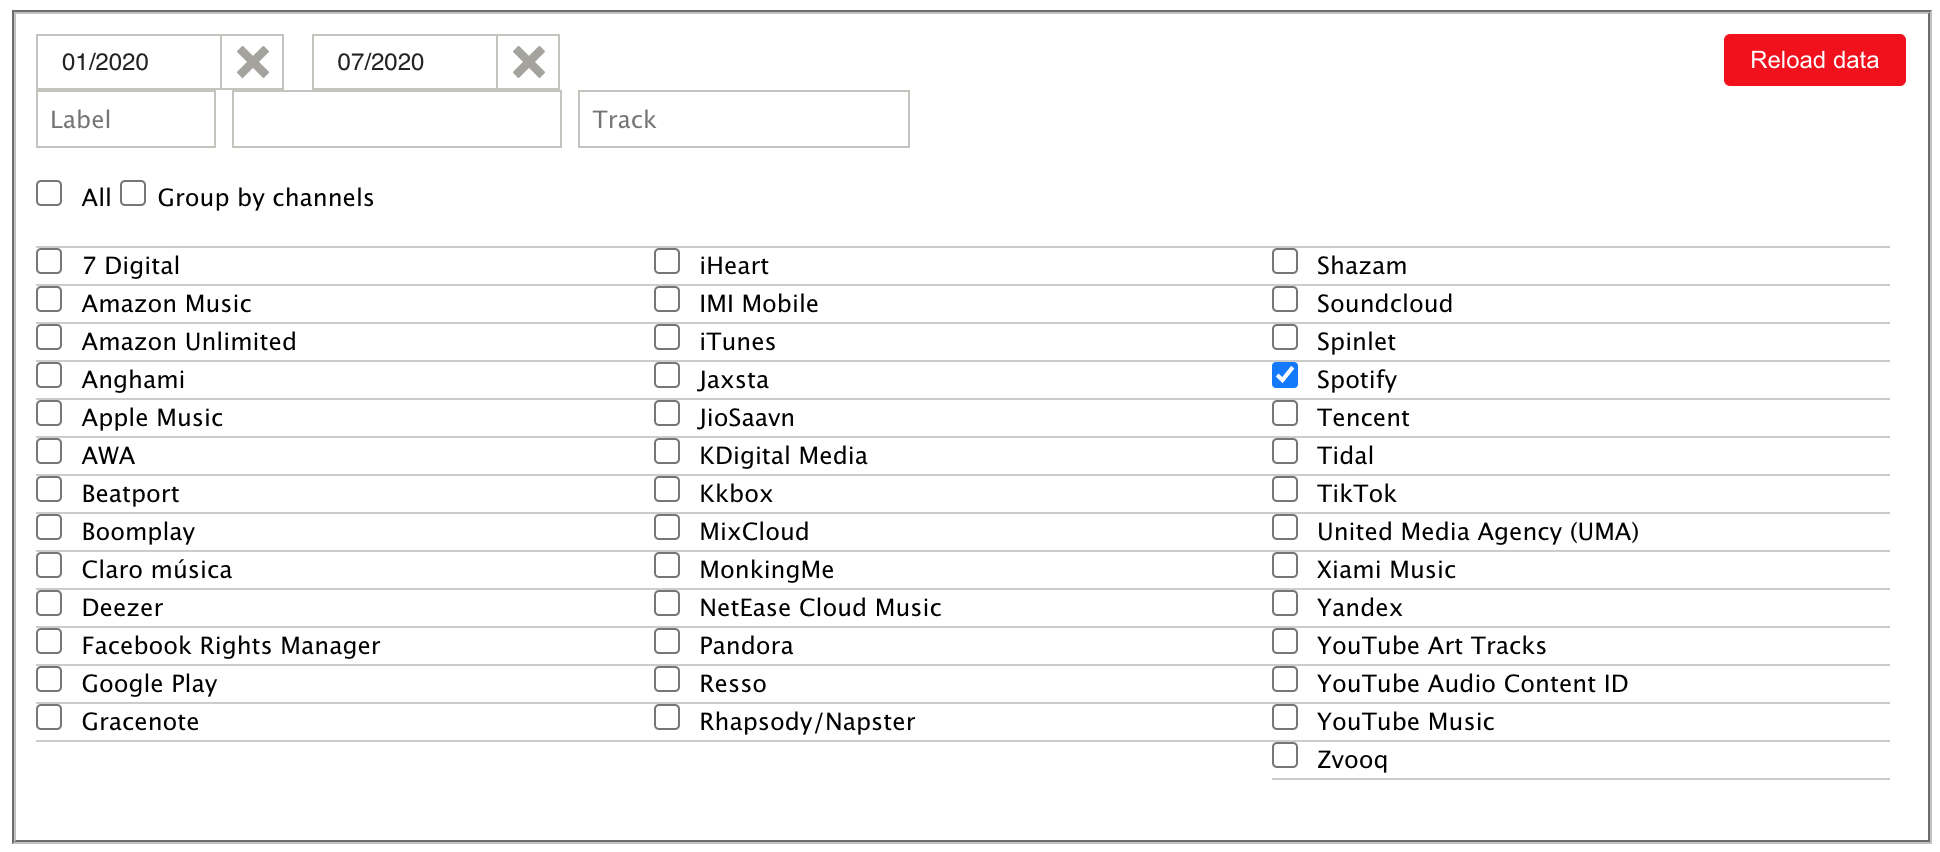Select the KDigital Media checkbox
Viewport: 1940px width, 852px height.
click(x=667, y=451)
